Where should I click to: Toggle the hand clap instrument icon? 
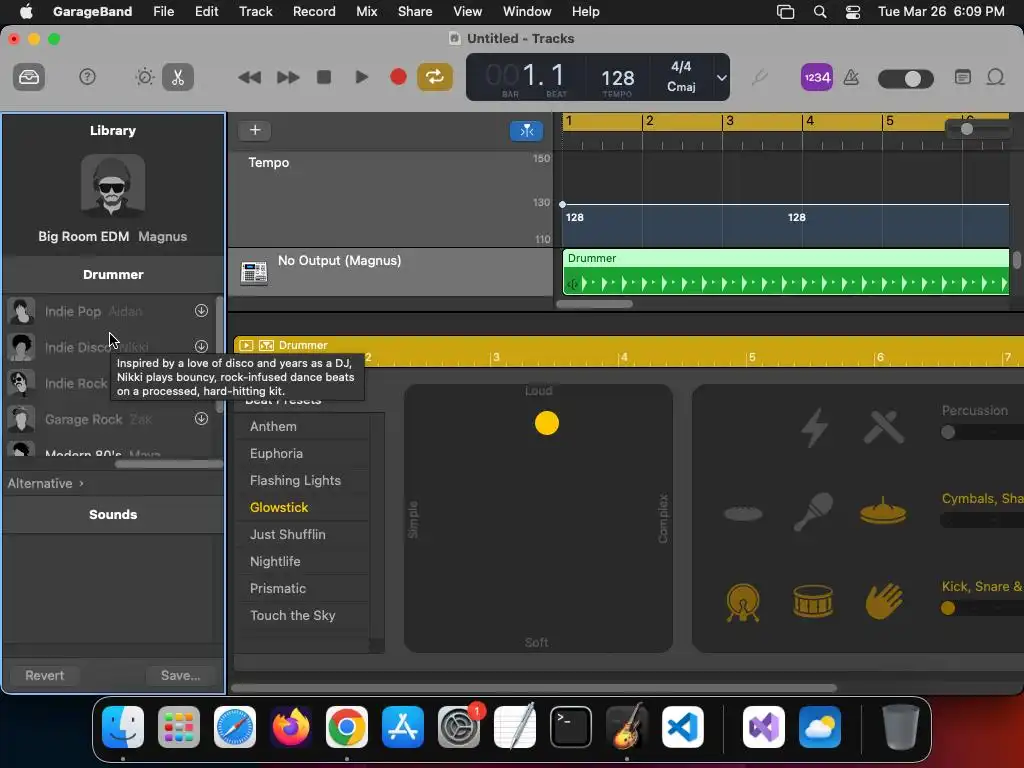coord(883,601)
